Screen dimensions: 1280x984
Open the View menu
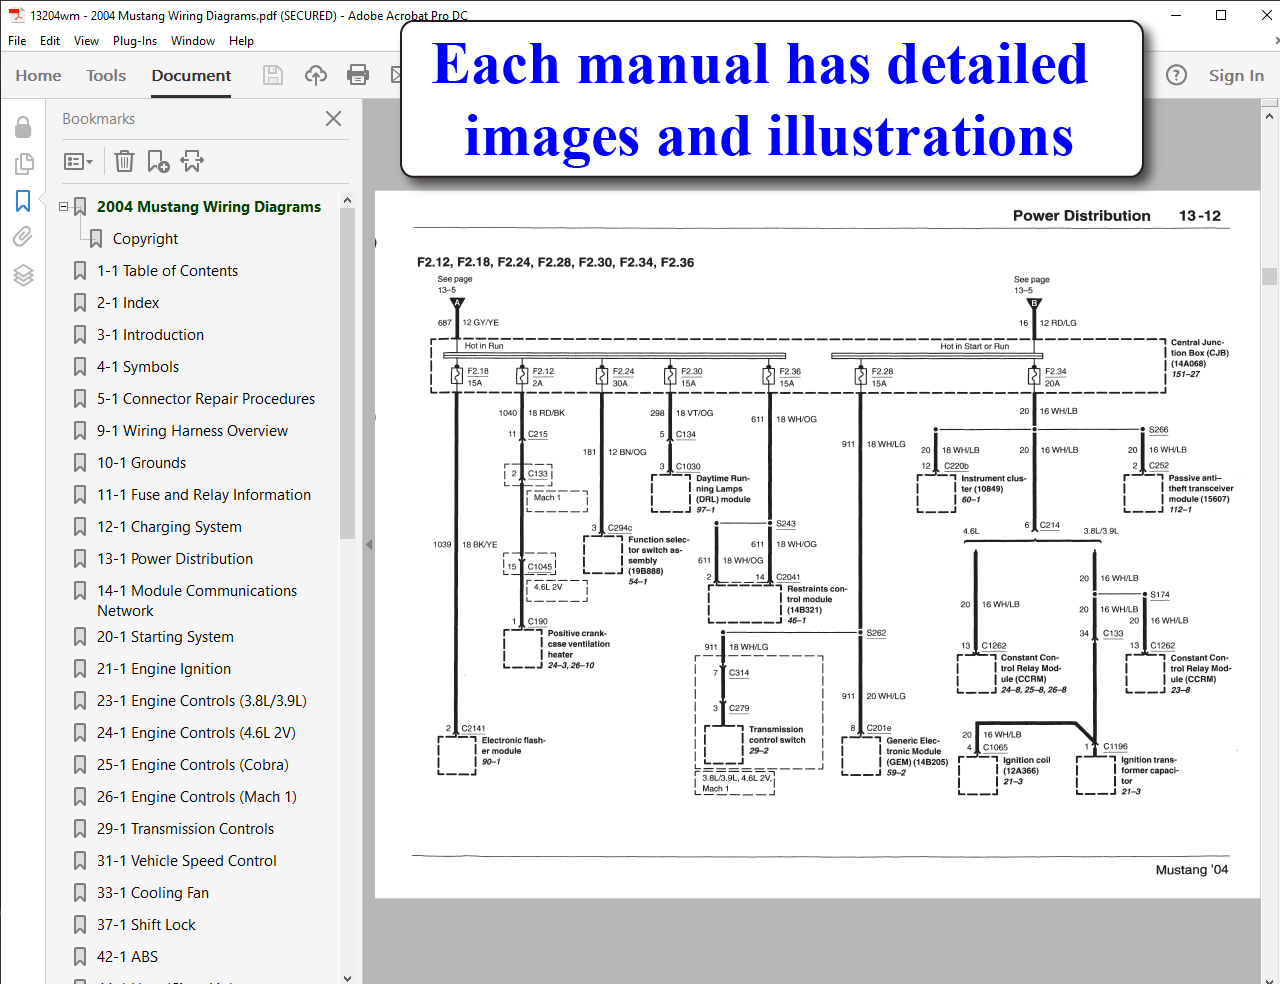[x=87, y=41]
